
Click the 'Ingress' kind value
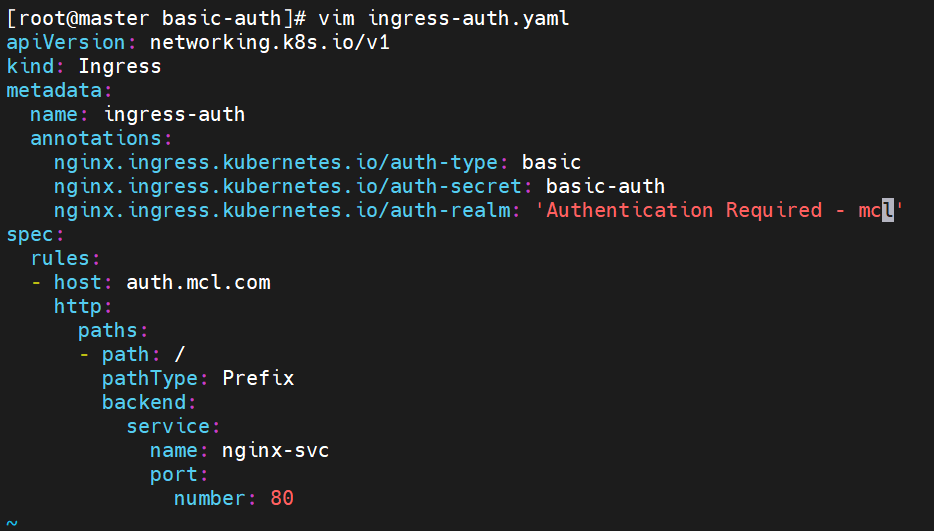click(119, 66)
